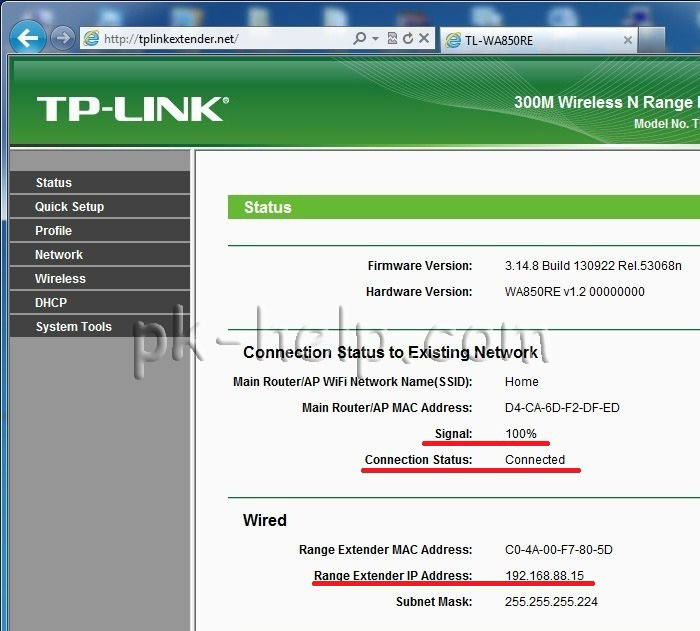
Task: Click the Signal 100% value
Action: coord(521,434)
